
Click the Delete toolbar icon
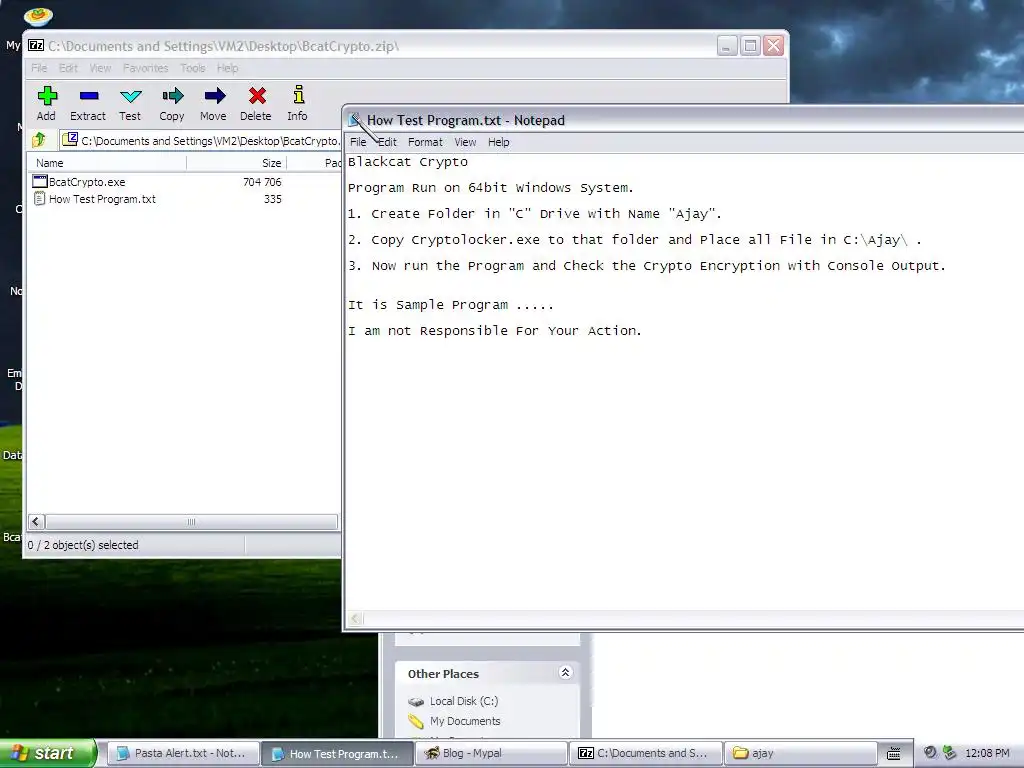256,103
